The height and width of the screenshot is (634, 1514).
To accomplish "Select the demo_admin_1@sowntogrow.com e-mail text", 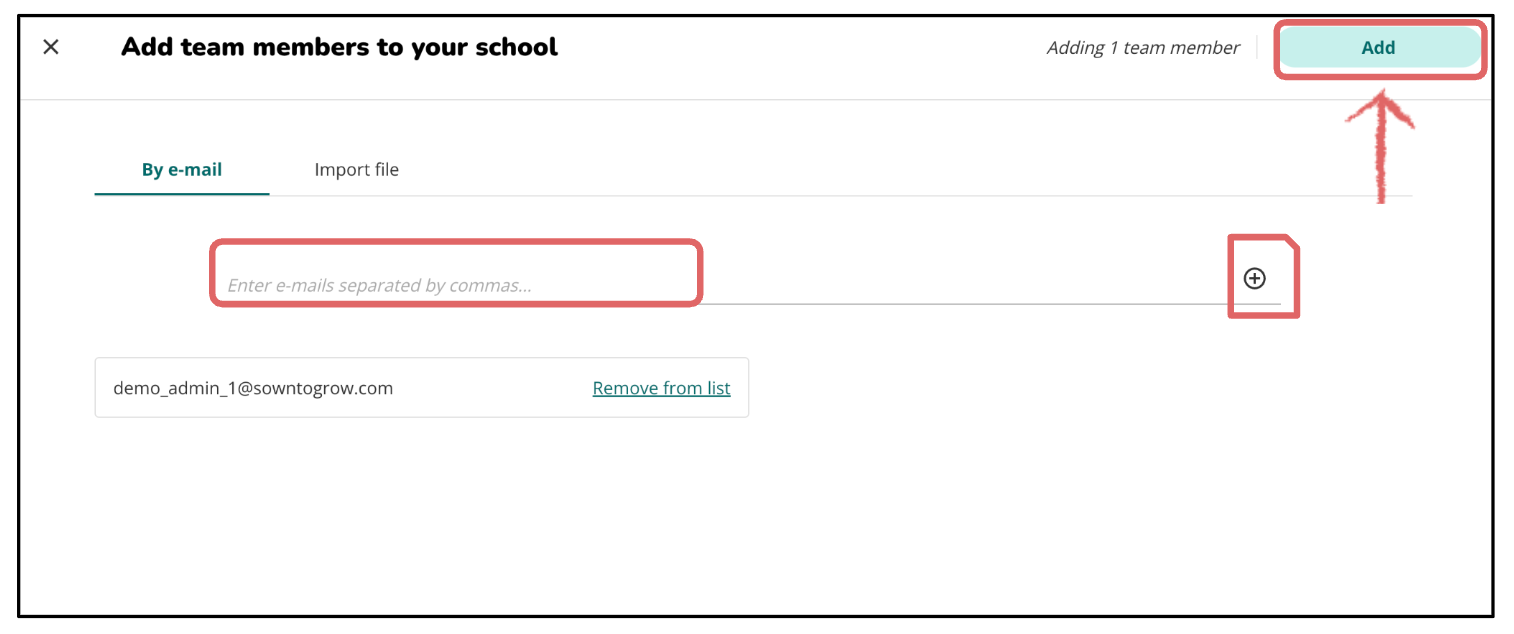I will tap(253, 388).
